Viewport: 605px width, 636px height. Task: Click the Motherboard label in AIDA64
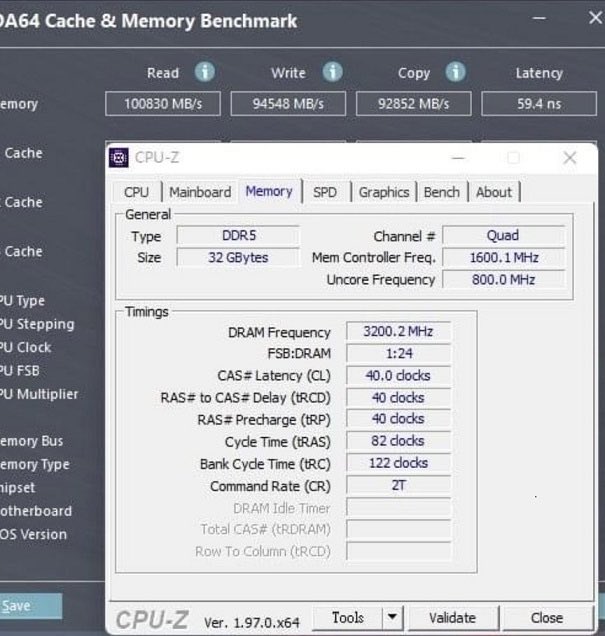click(x=36, y=511)
